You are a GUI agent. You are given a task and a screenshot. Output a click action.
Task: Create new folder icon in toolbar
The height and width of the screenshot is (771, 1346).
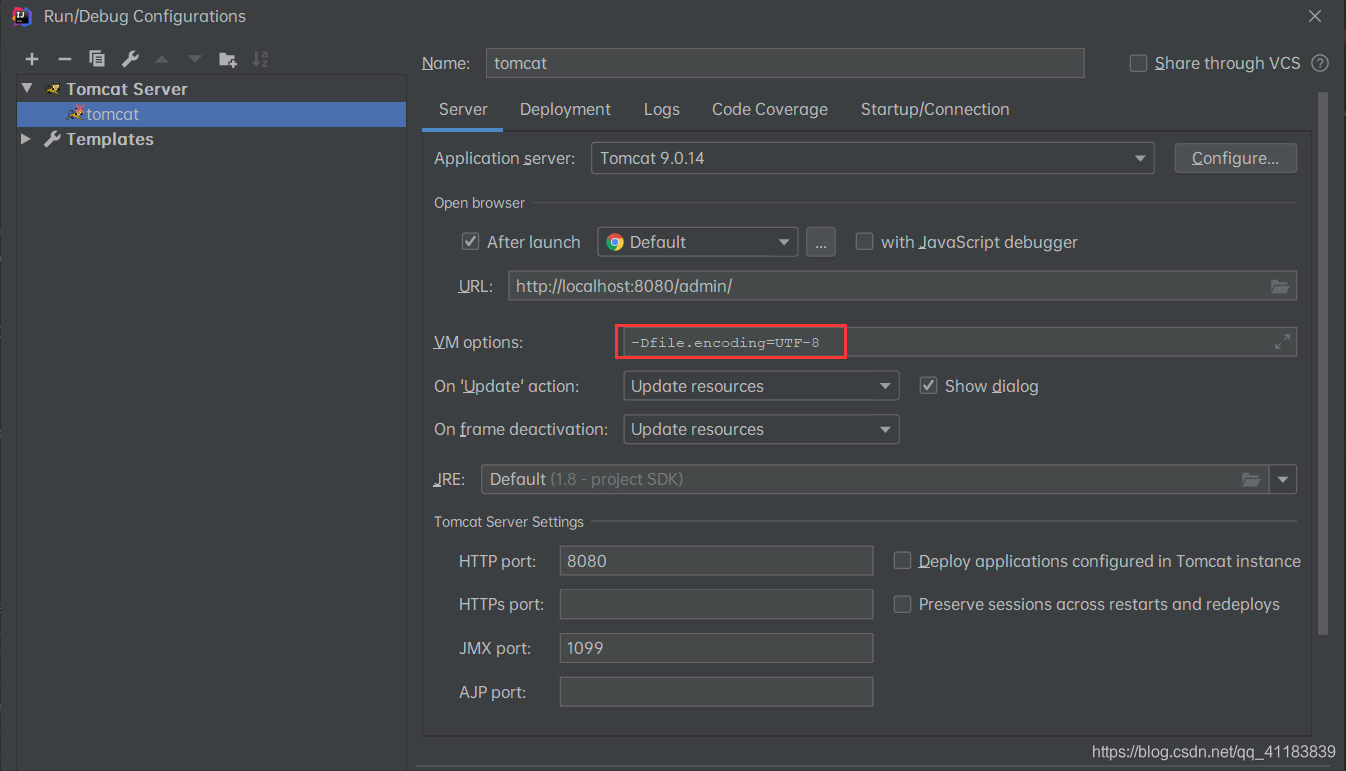[228, 59]
